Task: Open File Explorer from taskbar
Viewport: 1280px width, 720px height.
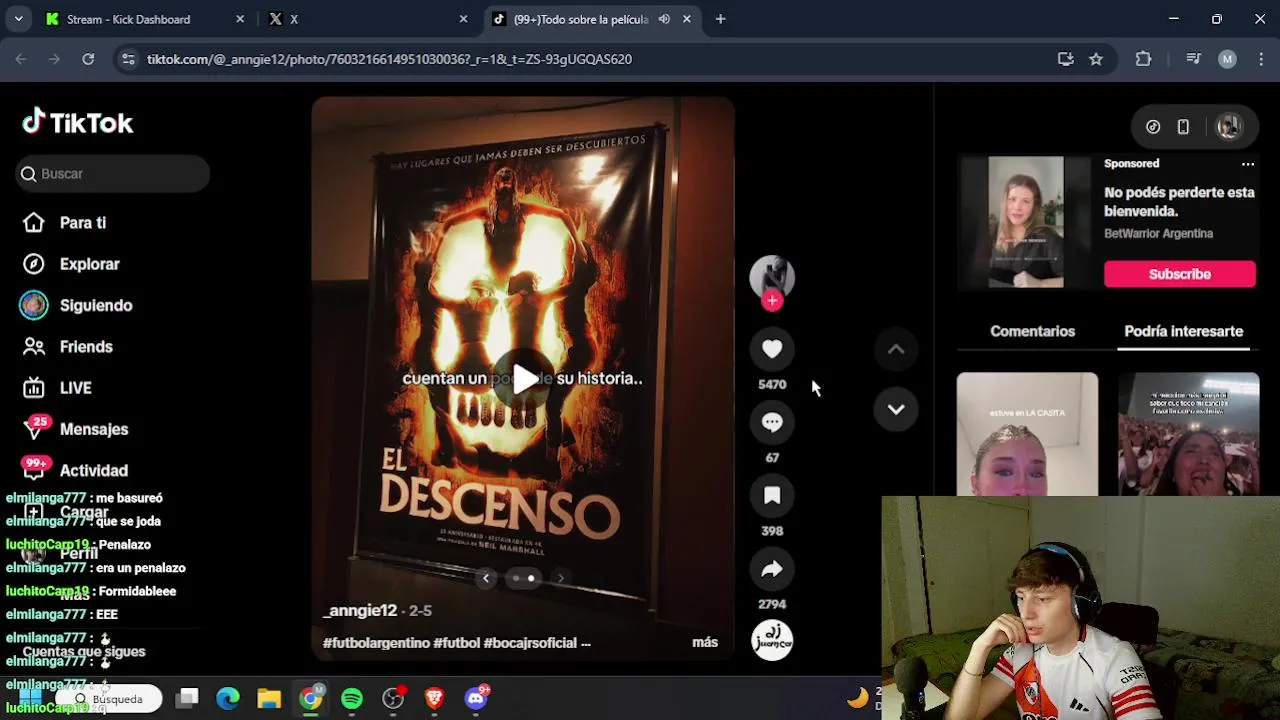Action: click(x=269, y=698)
